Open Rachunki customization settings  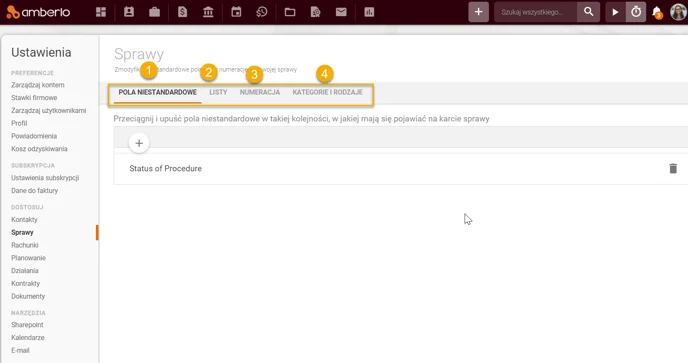pyautogui.click(x=25, y=245)
